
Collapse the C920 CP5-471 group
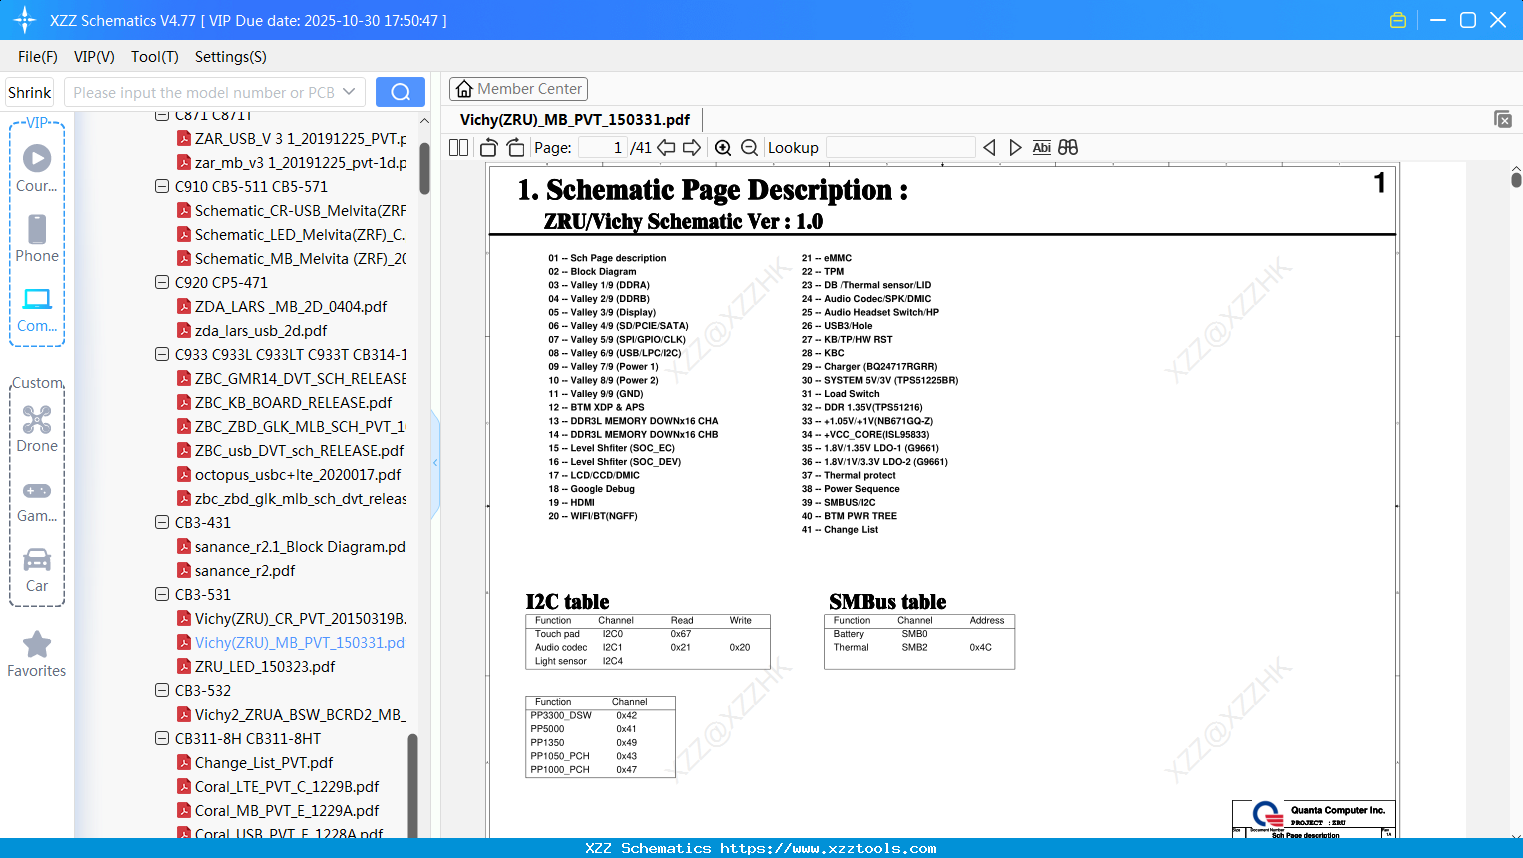(162, 282)
